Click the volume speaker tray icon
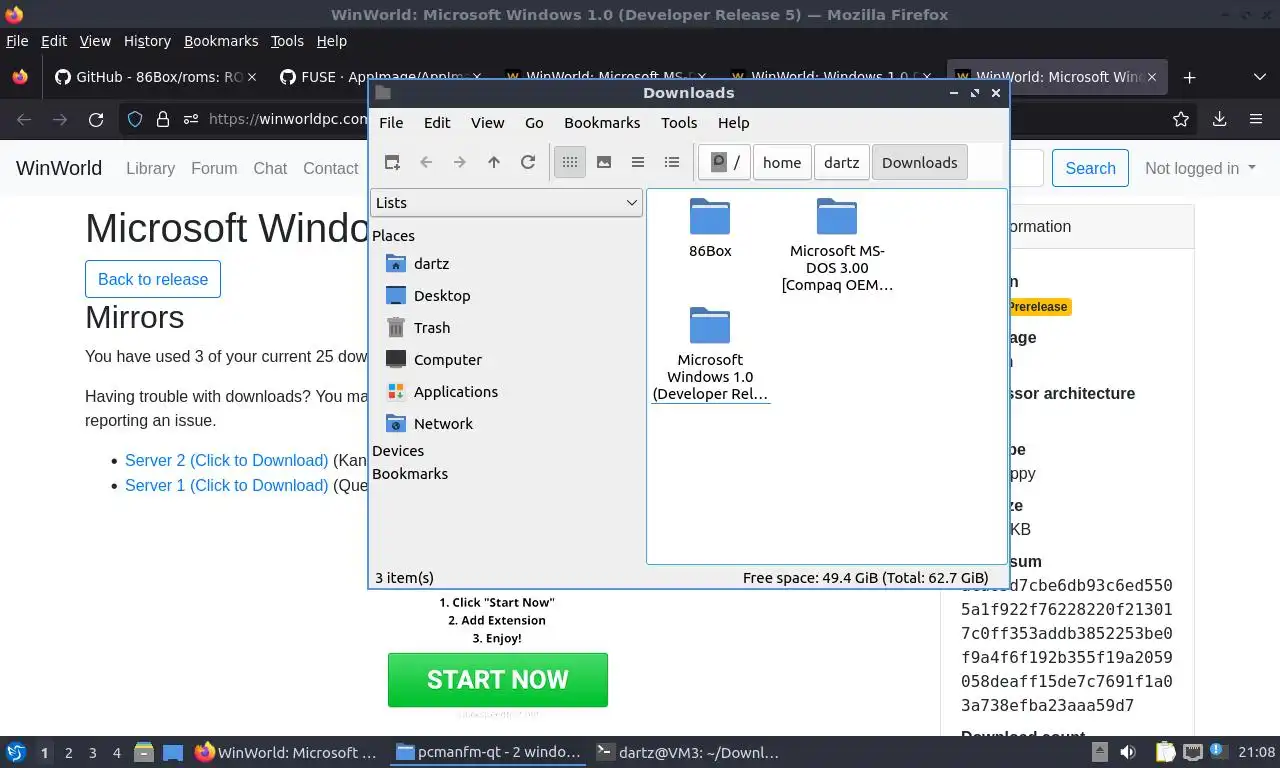The image size is (1280, 768). 1128,752
